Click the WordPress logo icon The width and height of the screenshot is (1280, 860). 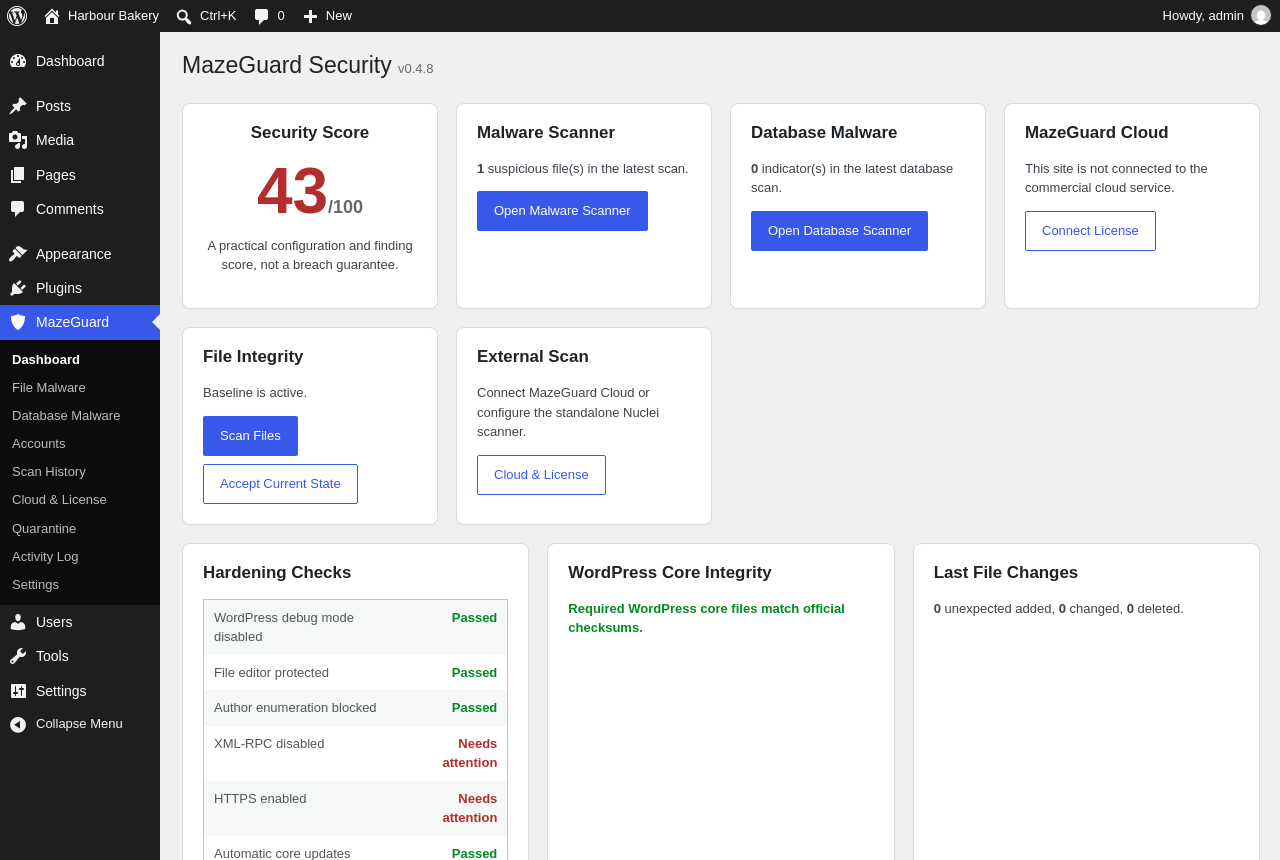pyautogui.click(x=17, y=16)
